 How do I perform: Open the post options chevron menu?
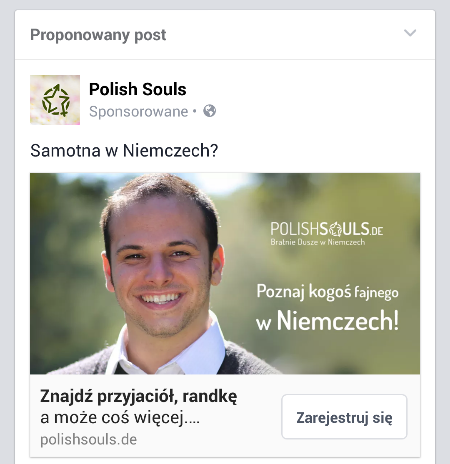[x=410, y=33]
